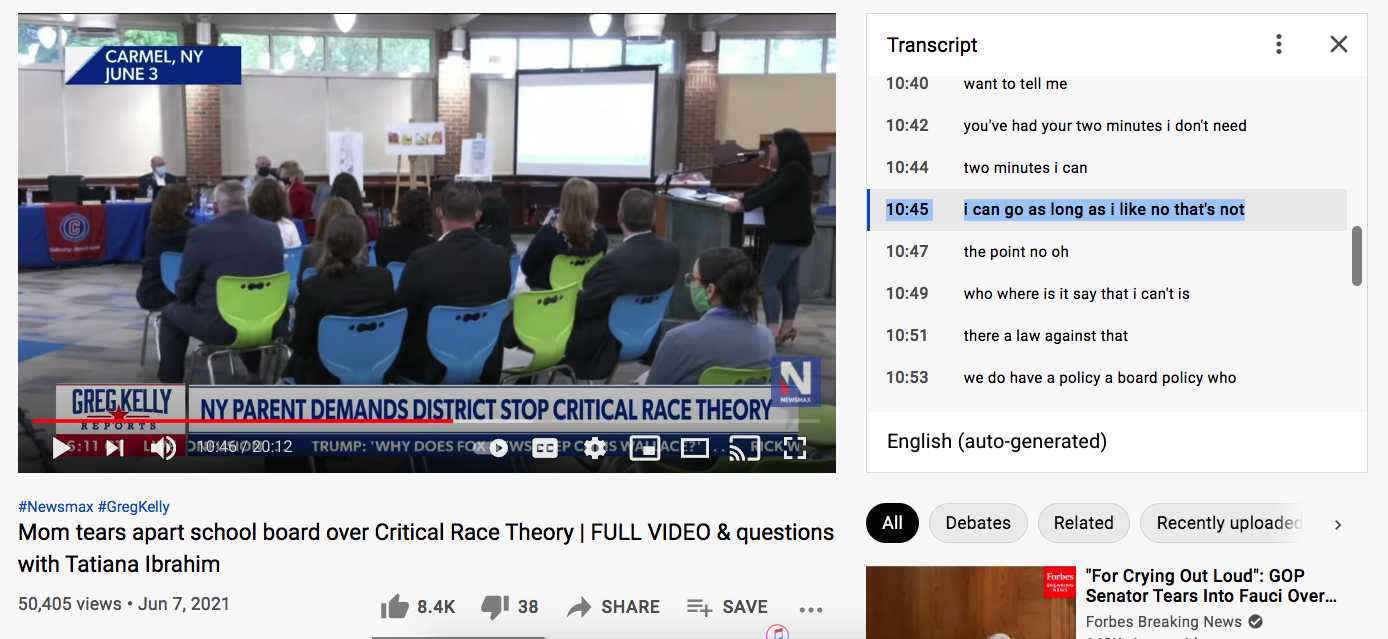Jump to 'the point no oh' line
Viewport: 1388px width, 639px height.
click(1107, 252)
